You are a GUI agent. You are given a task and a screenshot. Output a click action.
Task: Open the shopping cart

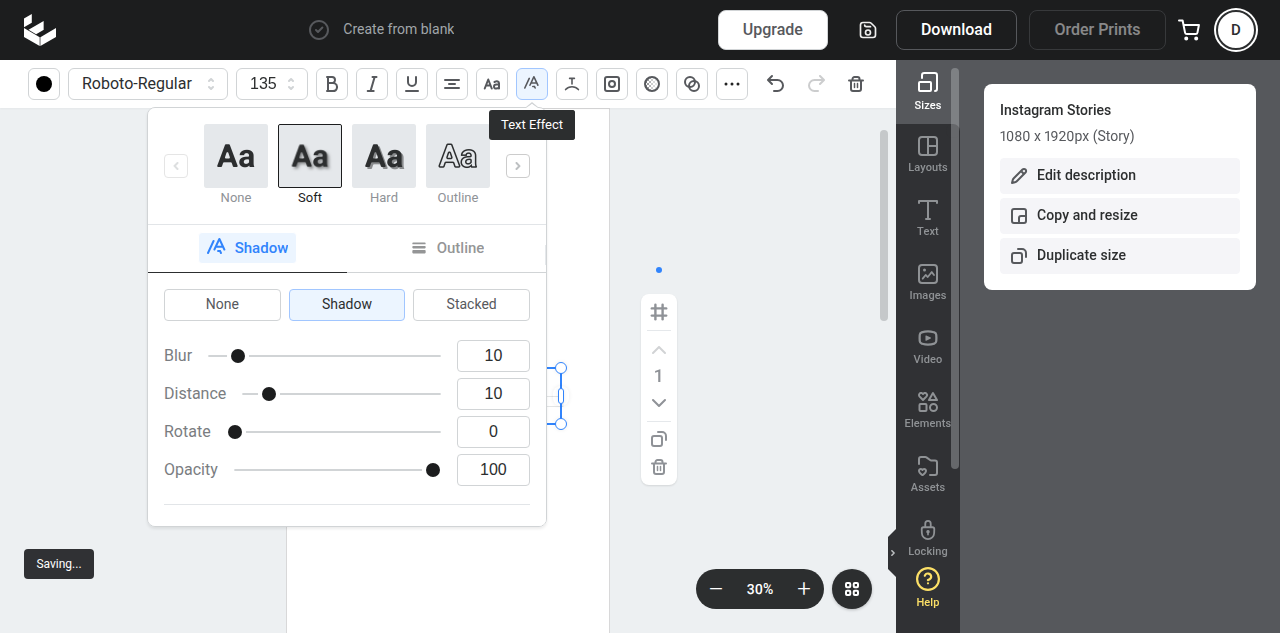tap(1190, 30)
